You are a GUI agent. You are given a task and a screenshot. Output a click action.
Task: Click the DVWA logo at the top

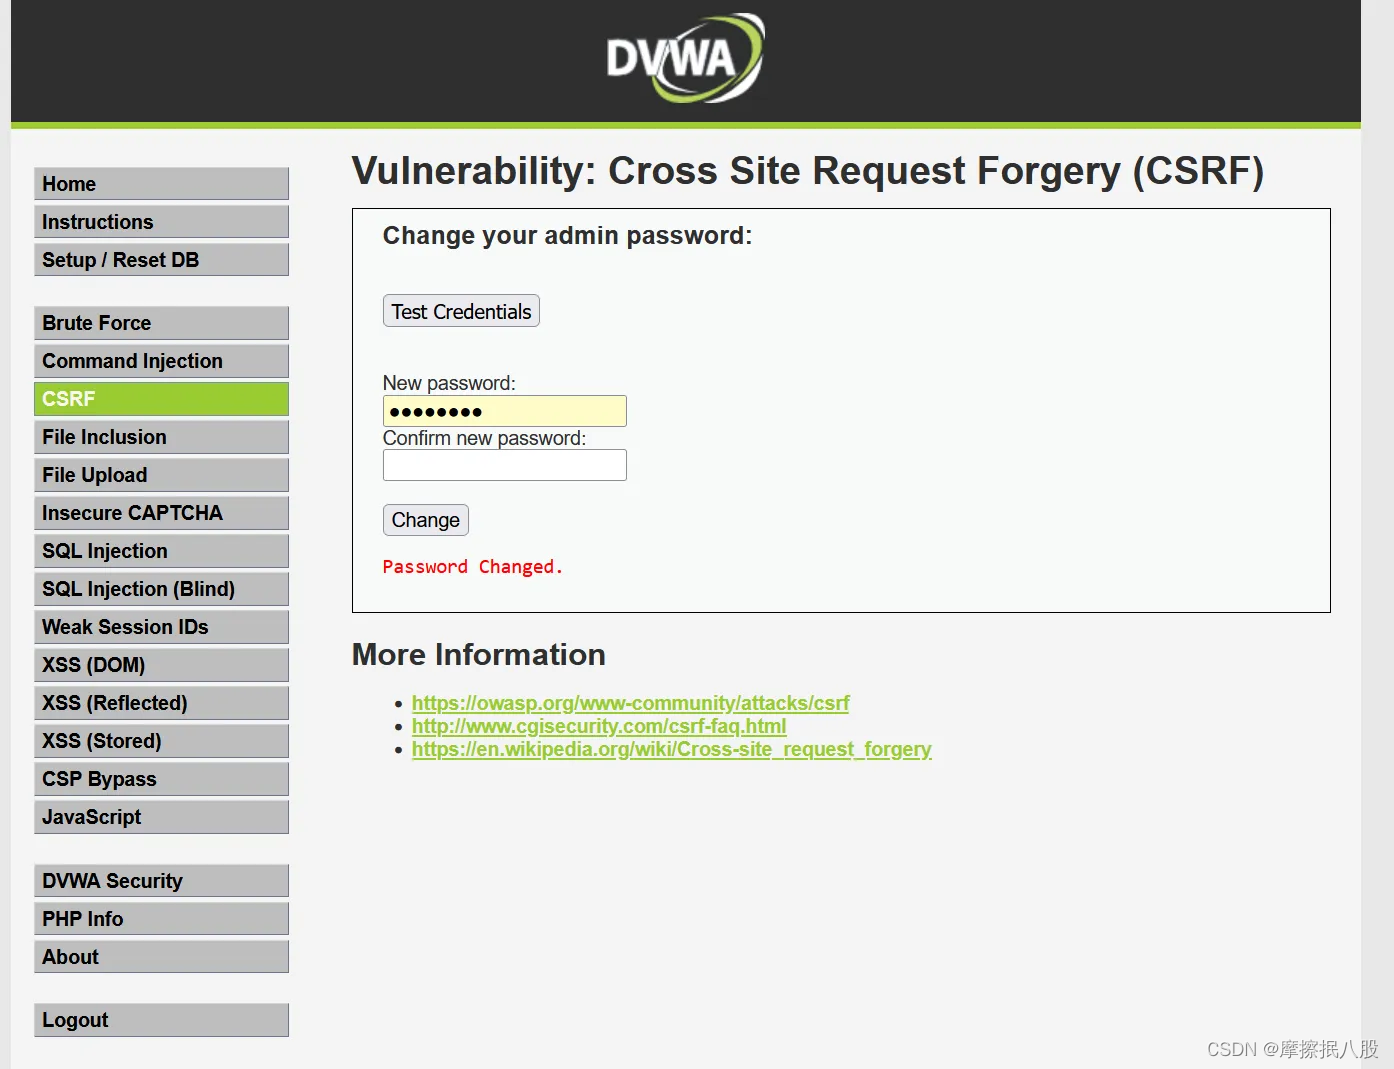pos(684,58)
